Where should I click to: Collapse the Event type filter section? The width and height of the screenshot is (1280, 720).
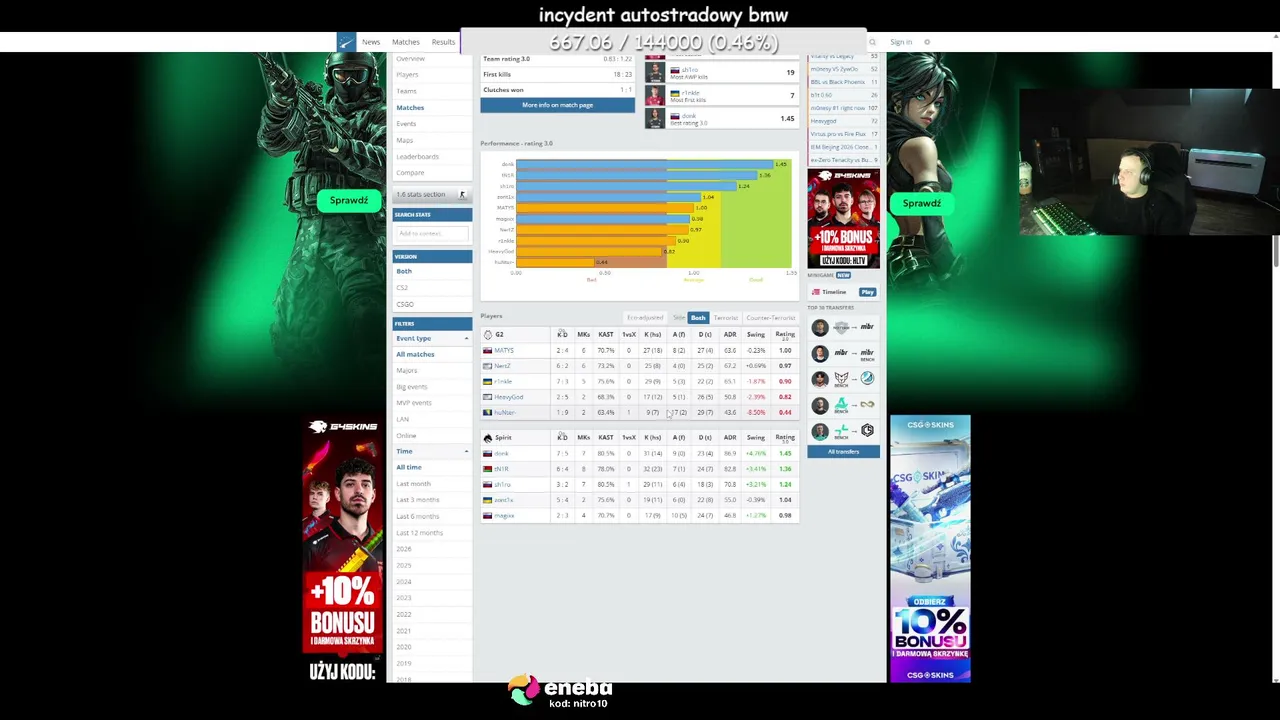(x=432, y=339)
